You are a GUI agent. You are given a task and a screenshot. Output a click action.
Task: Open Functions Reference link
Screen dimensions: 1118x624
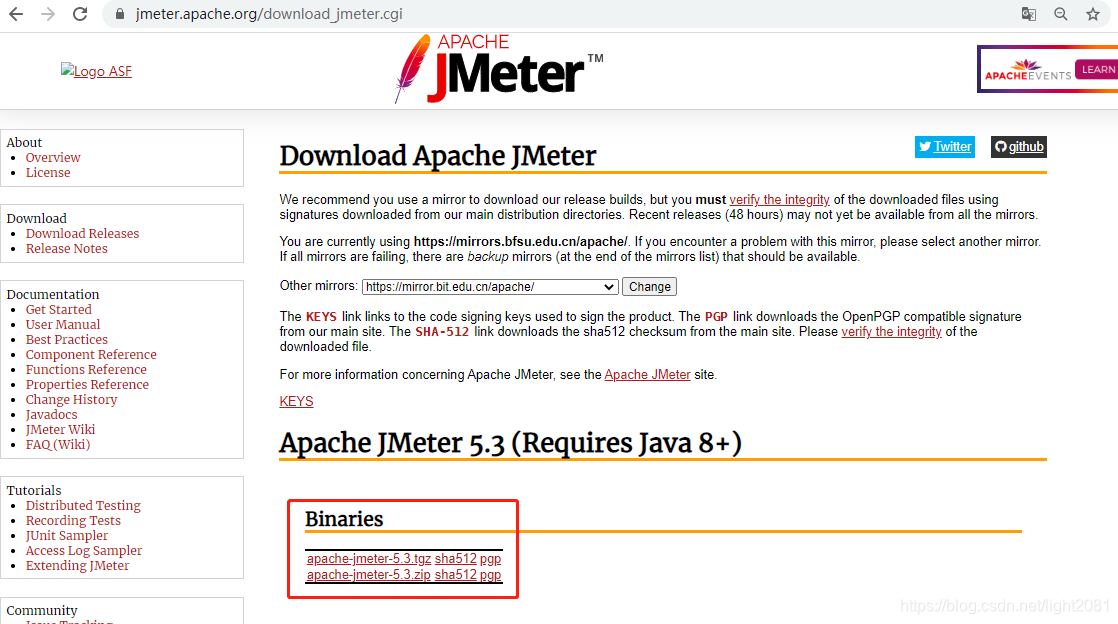[86, 369]
